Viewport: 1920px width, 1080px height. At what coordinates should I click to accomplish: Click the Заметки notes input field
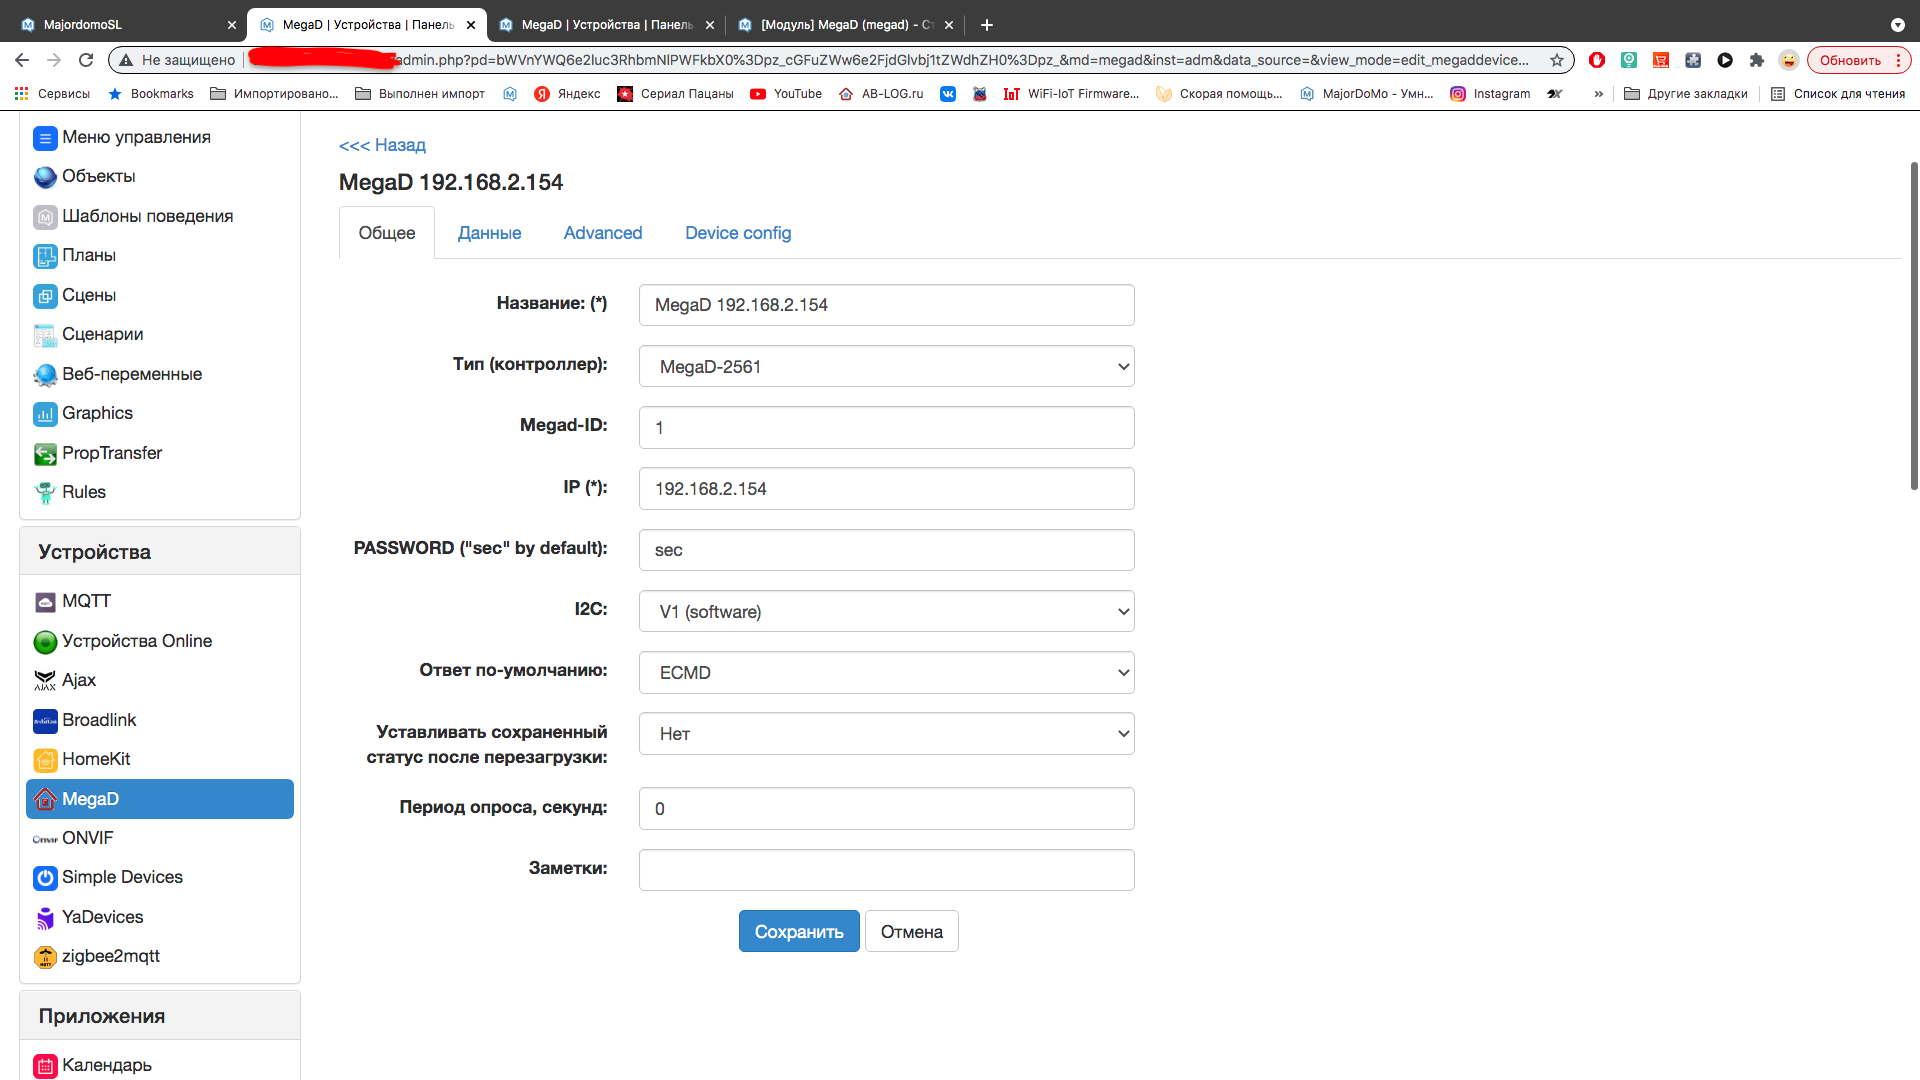pos(886,870)
